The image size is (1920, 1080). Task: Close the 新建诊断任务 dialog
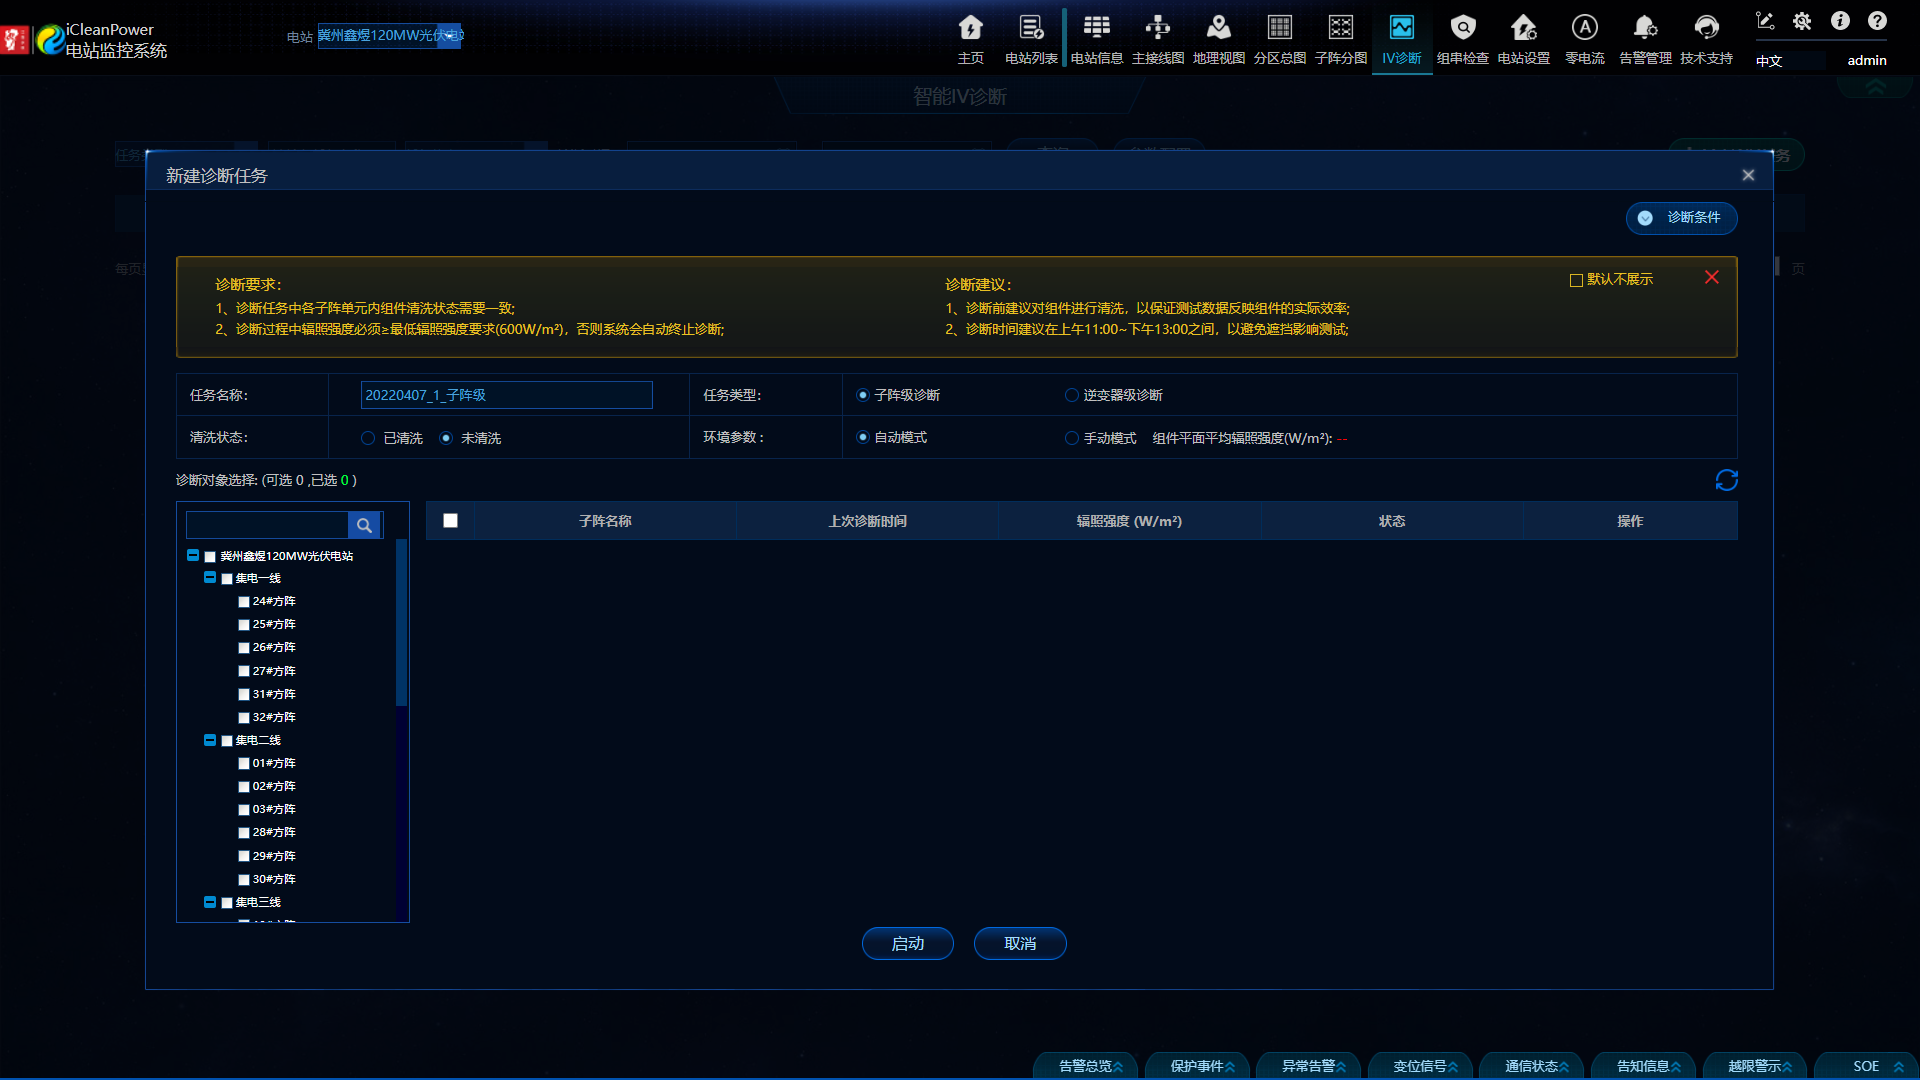point(1748,175)
